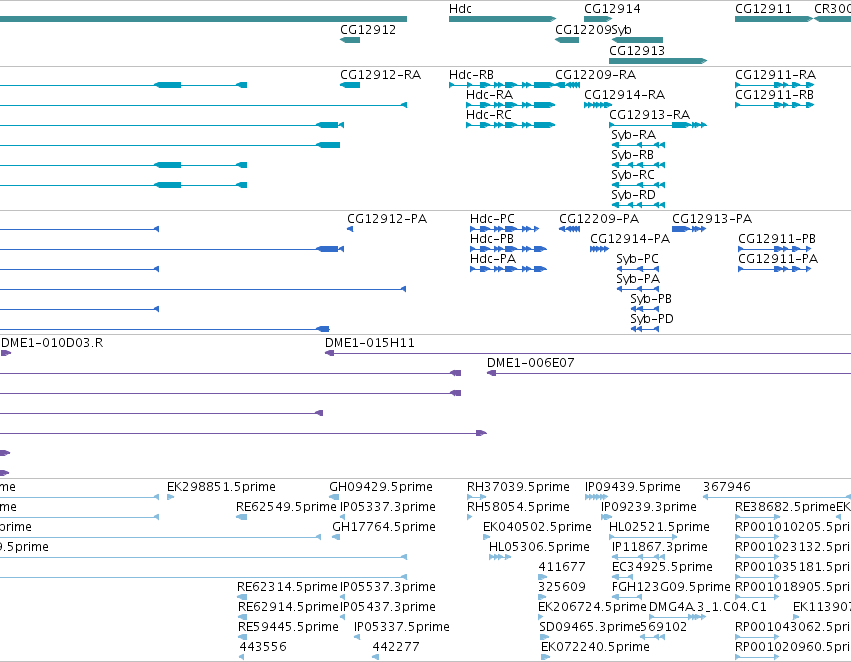
Task: Select the RH37039.5prime EST label
Action: click(518, 487)
